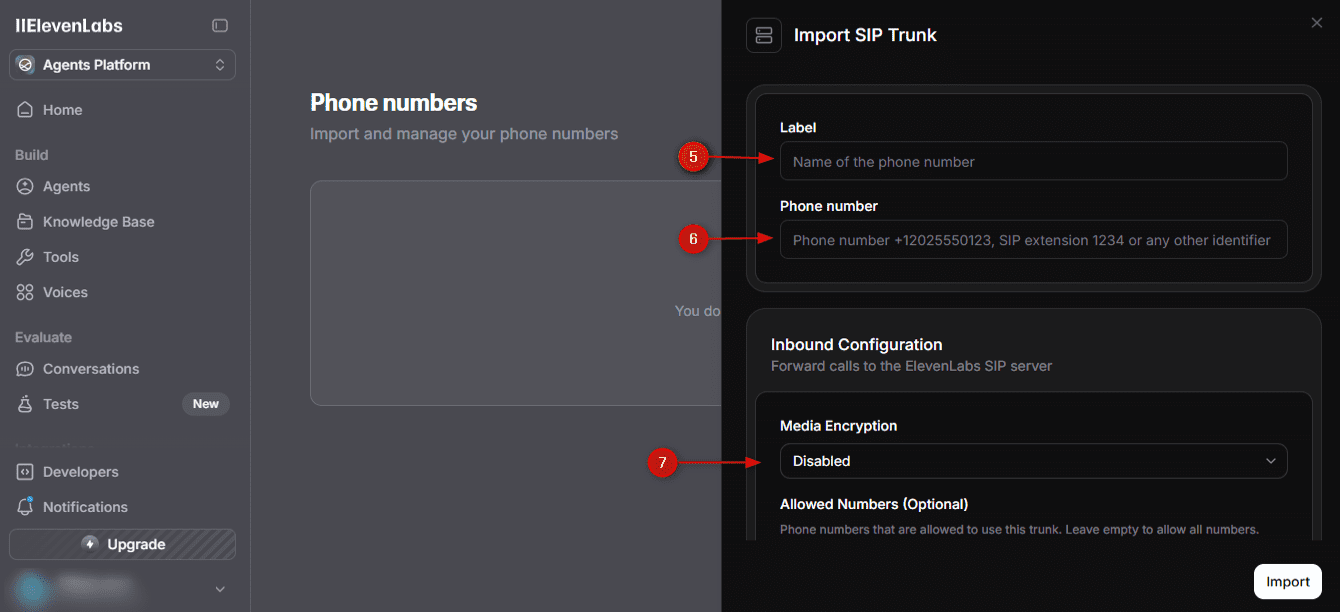This screenshot has width=1340, height=612.
Task: Click the Tools wrench icon
Action: click(25, 257)
